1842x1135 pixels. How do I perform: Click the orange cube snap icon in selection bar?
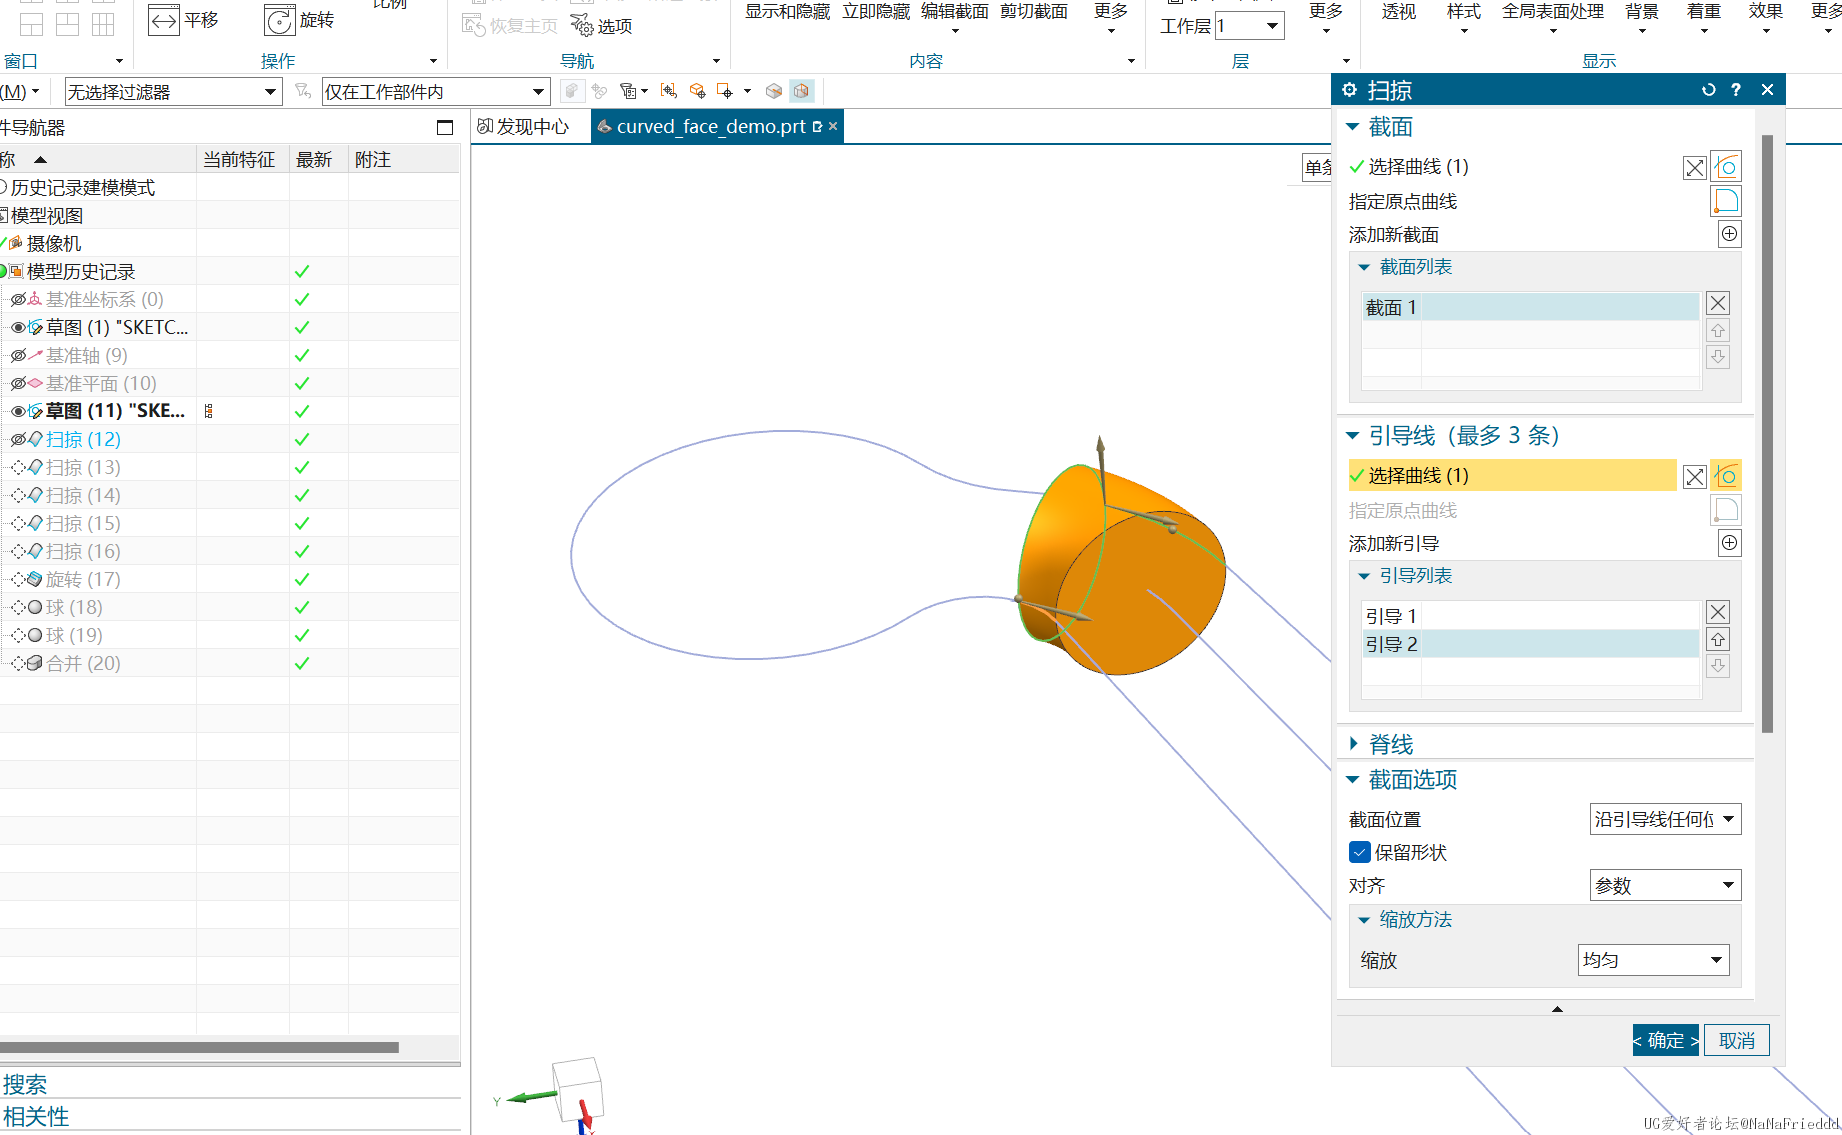click(x=697, y=91)
